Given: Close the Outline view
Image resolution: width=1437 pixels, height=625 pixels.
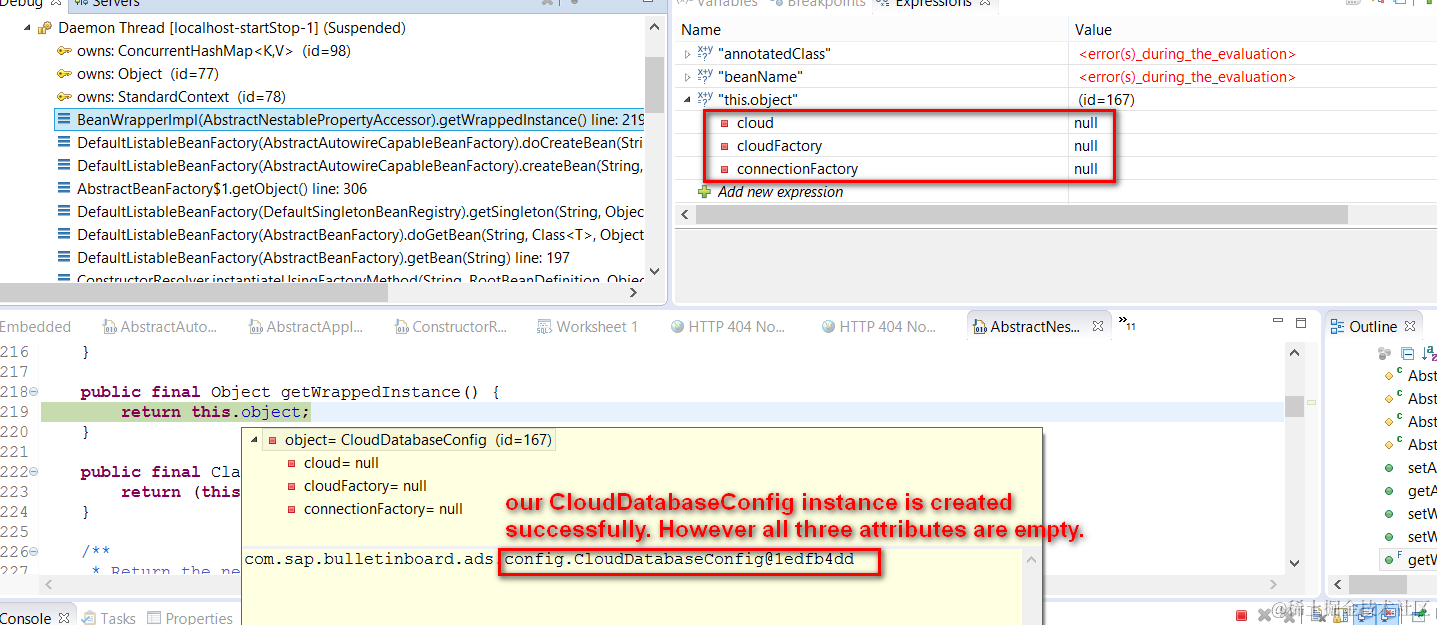Looking at the screenshot, I should point(1411,326).
